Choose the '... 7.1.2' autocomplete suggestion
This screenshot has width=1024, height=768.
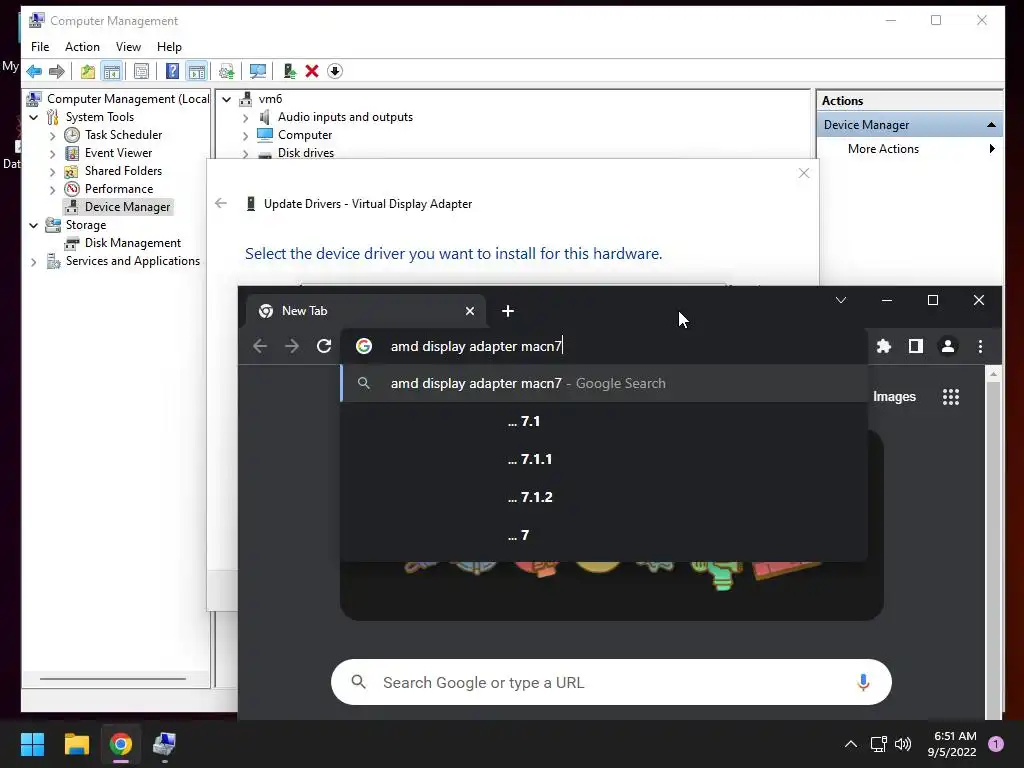pyautogui.click(x=605, y=497)
